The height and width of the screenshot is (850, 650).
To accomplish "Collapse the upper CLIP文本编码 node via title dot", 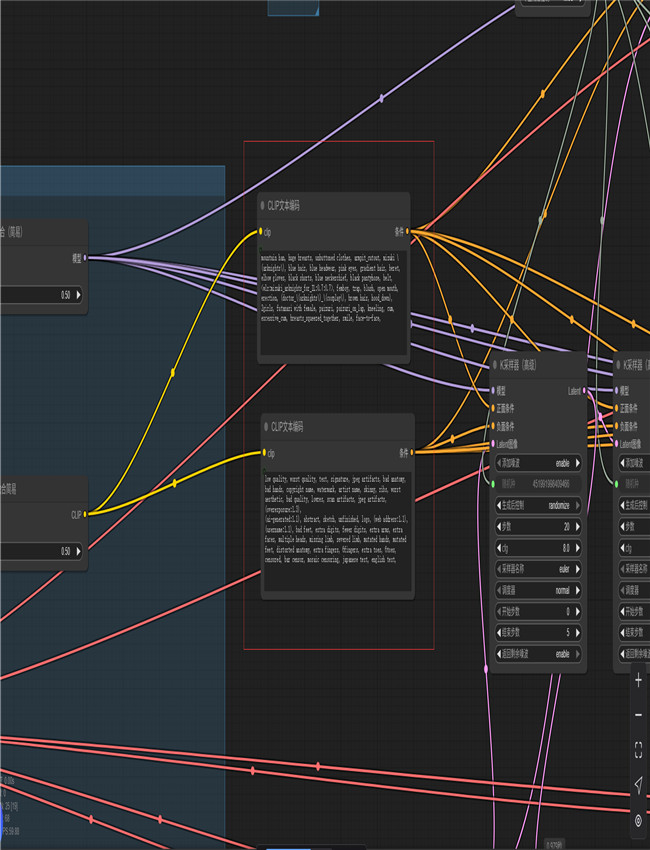I will [263, 205].
